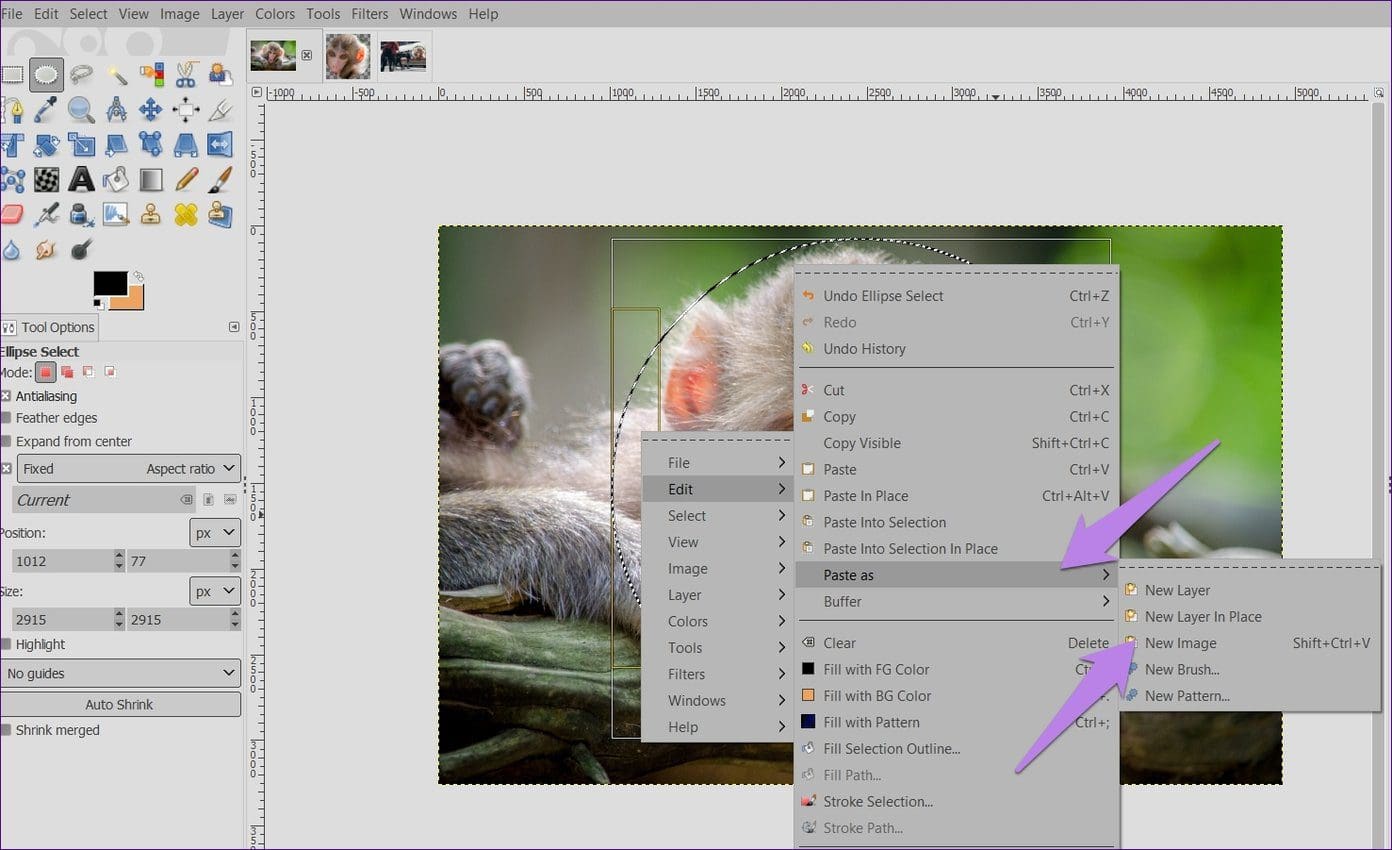The height and width of the screenshot is (850, 1392).
Task: Select the Pencil tool
Action: pos(186,180)
